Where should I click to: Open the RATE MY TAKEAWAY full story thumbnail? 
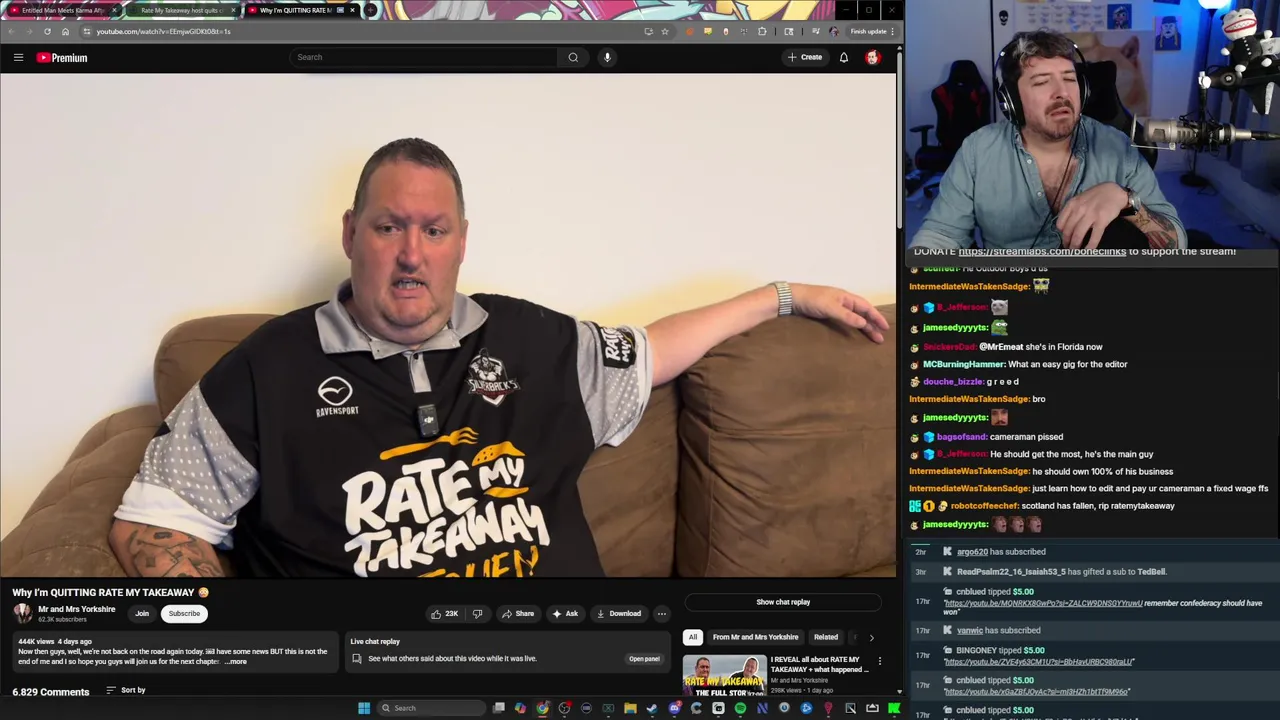(x=724, y=677)
